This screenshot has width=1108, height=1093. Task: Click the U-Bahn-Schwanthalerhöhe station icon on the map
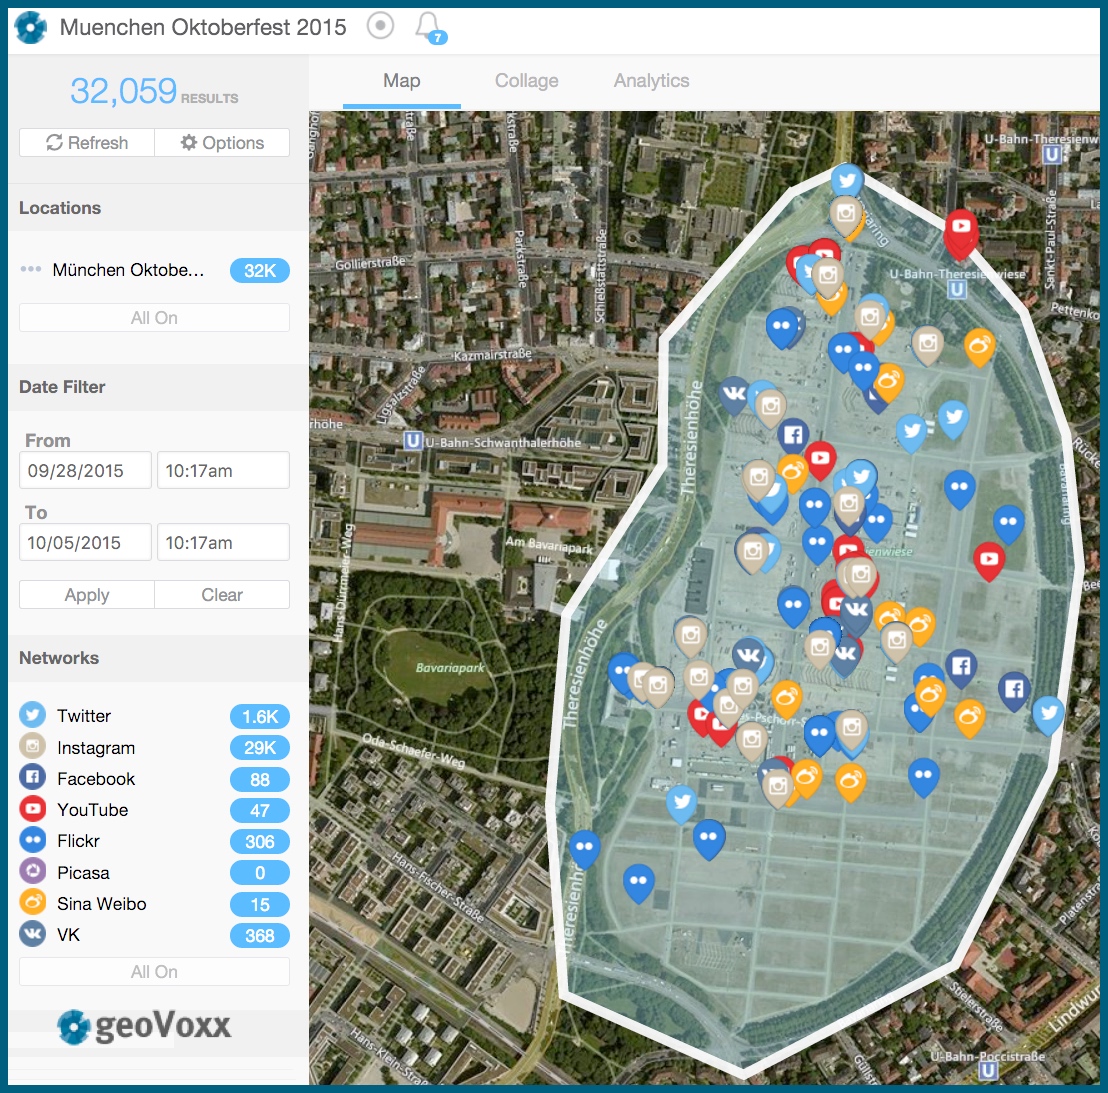point(413,441)
